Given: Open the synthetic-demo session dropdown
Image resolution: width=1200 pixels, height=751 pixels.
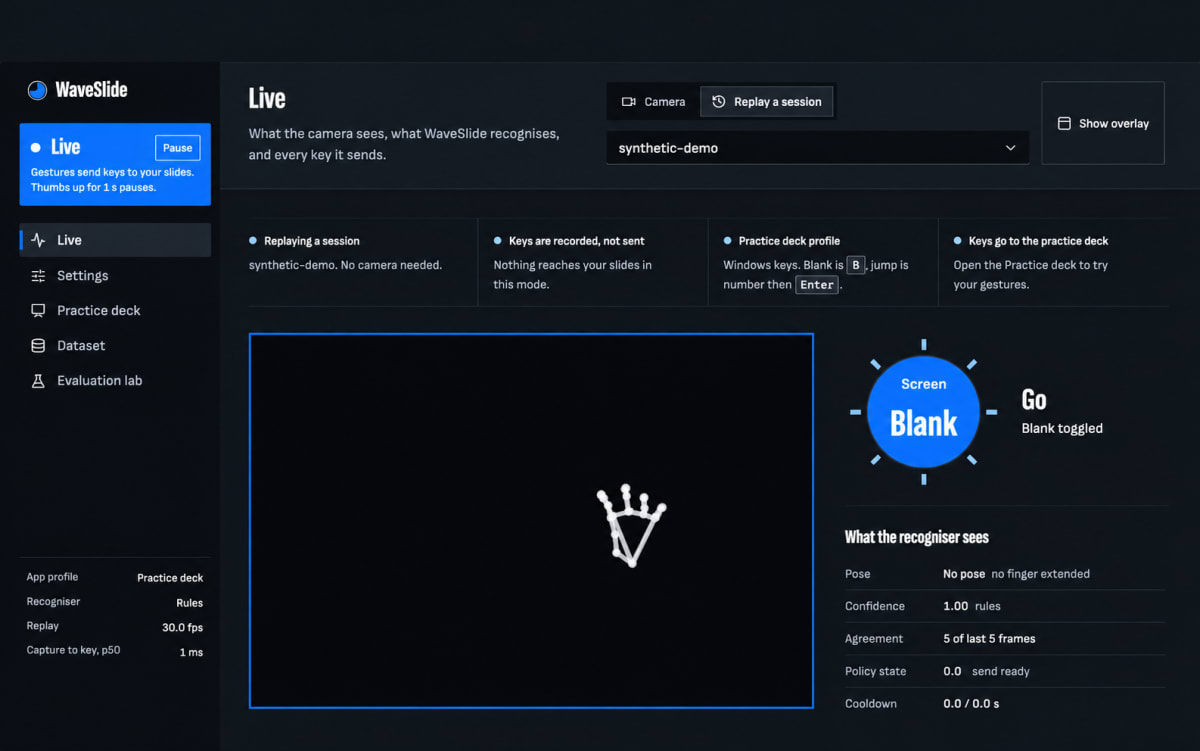Looking at the screenshot, I should click(x=817, y=148).
